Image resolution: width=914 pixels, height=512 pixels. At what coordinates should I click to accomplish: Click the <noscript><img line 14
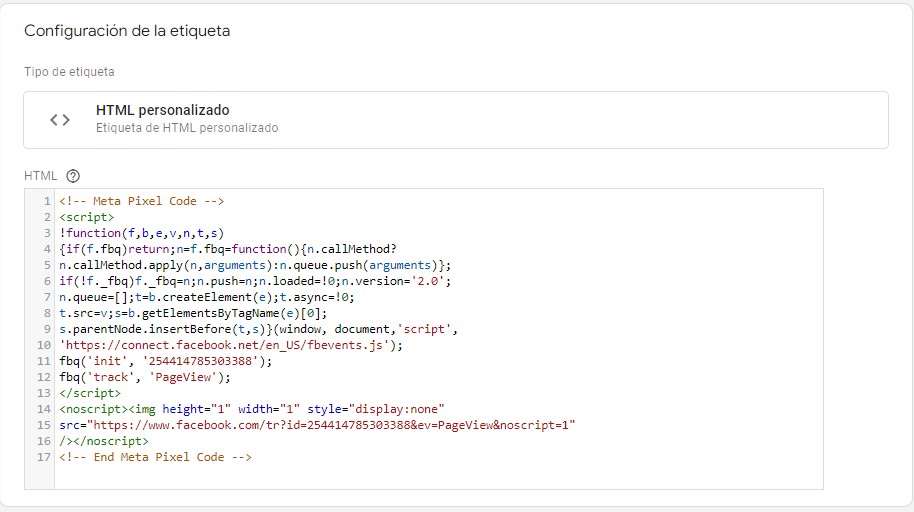(252, 409)
